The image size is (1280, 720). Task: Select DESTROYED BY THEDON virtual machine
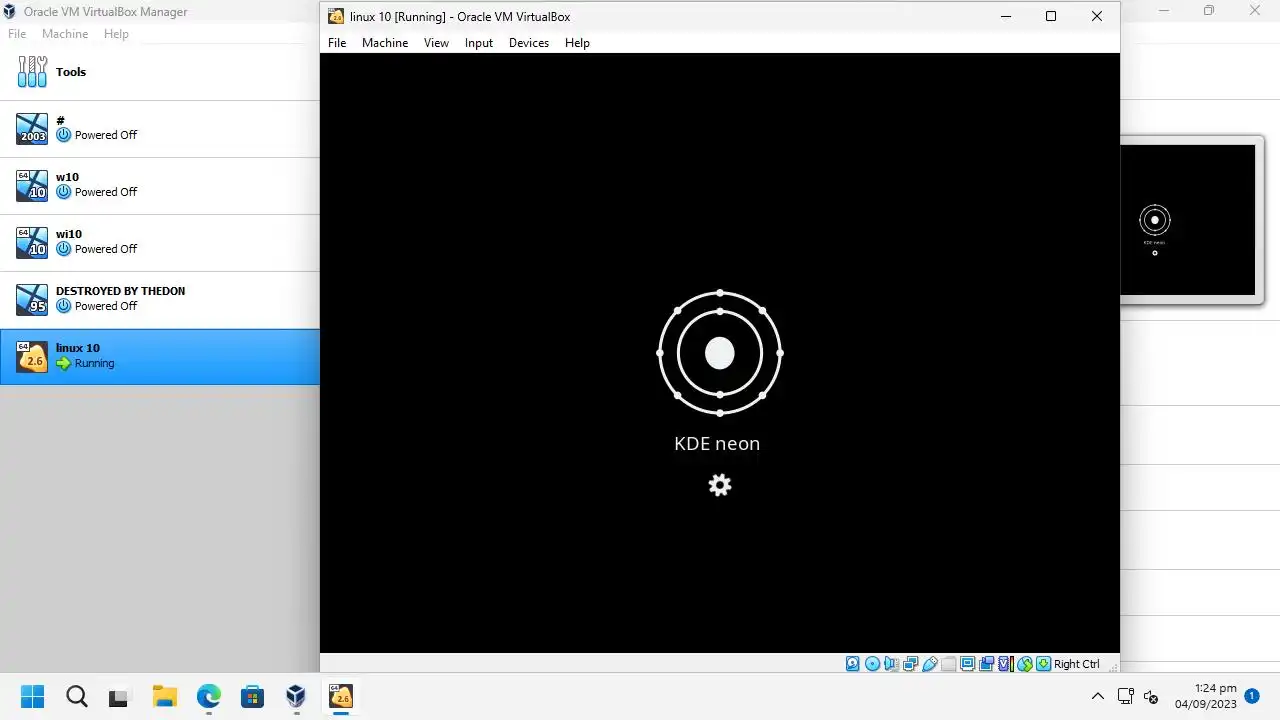(x=160, y=299)
